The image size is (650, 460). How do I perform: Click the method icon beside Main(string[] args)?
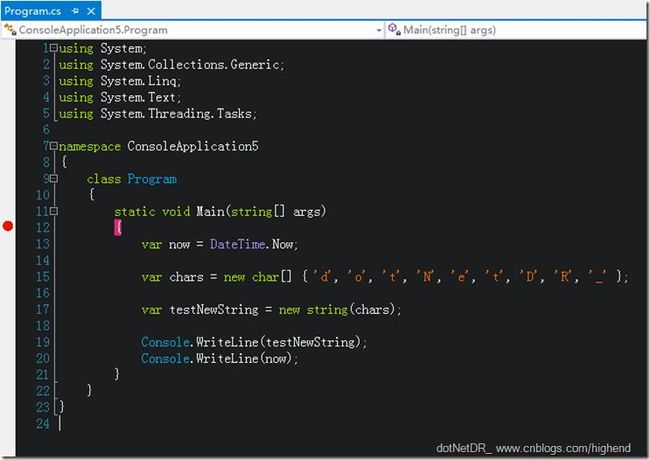pyautogui.click(x=394, y=29)
